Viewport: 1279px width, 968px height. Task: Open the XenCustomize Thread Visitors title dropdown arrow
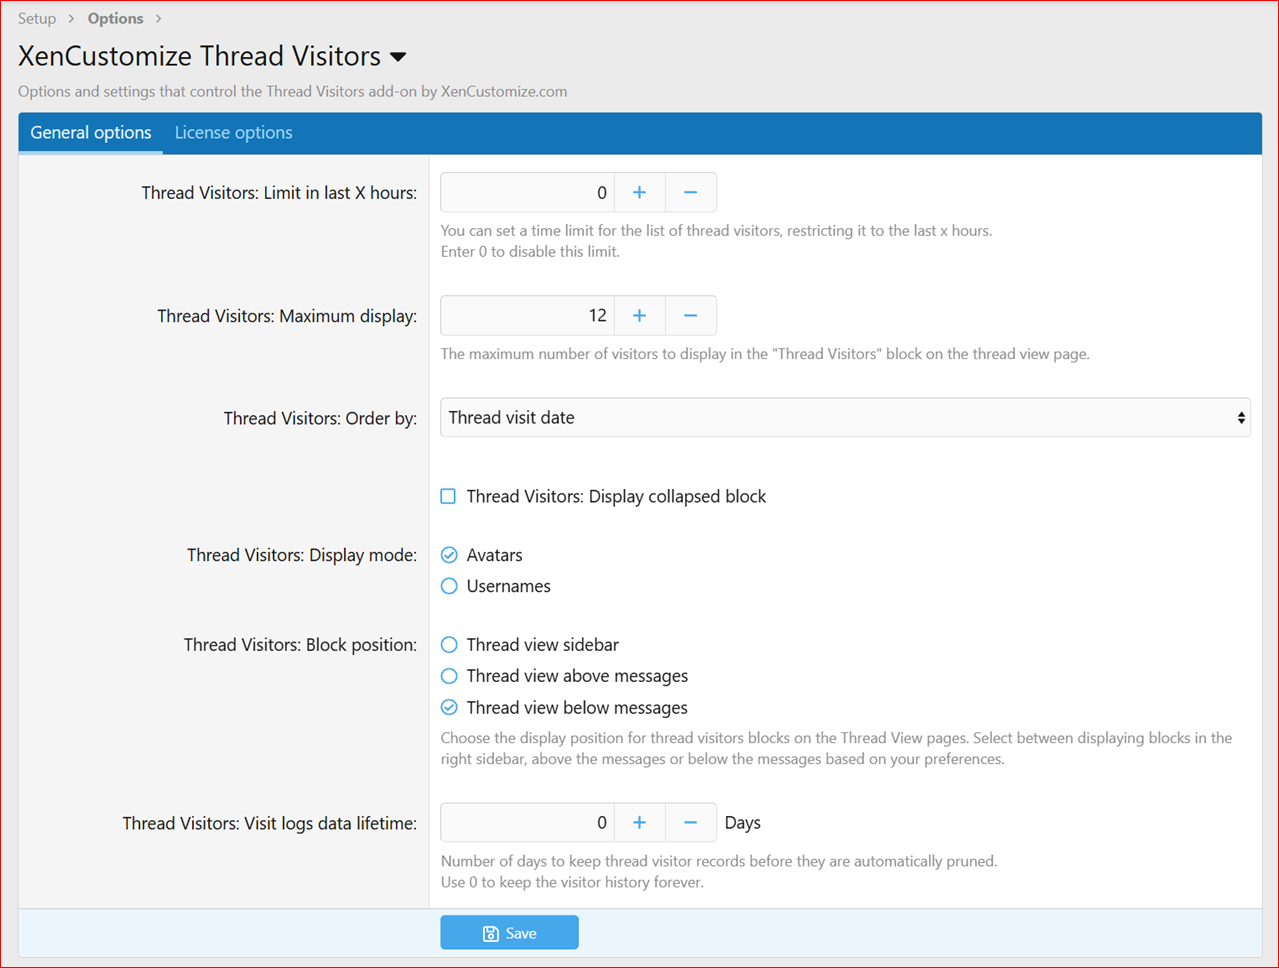click(398, 57)
